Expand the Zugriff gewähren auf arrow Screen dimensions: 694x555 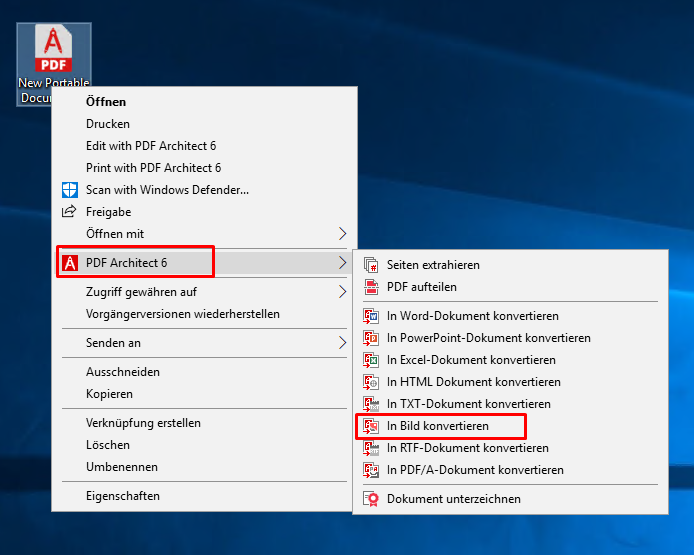343,292
